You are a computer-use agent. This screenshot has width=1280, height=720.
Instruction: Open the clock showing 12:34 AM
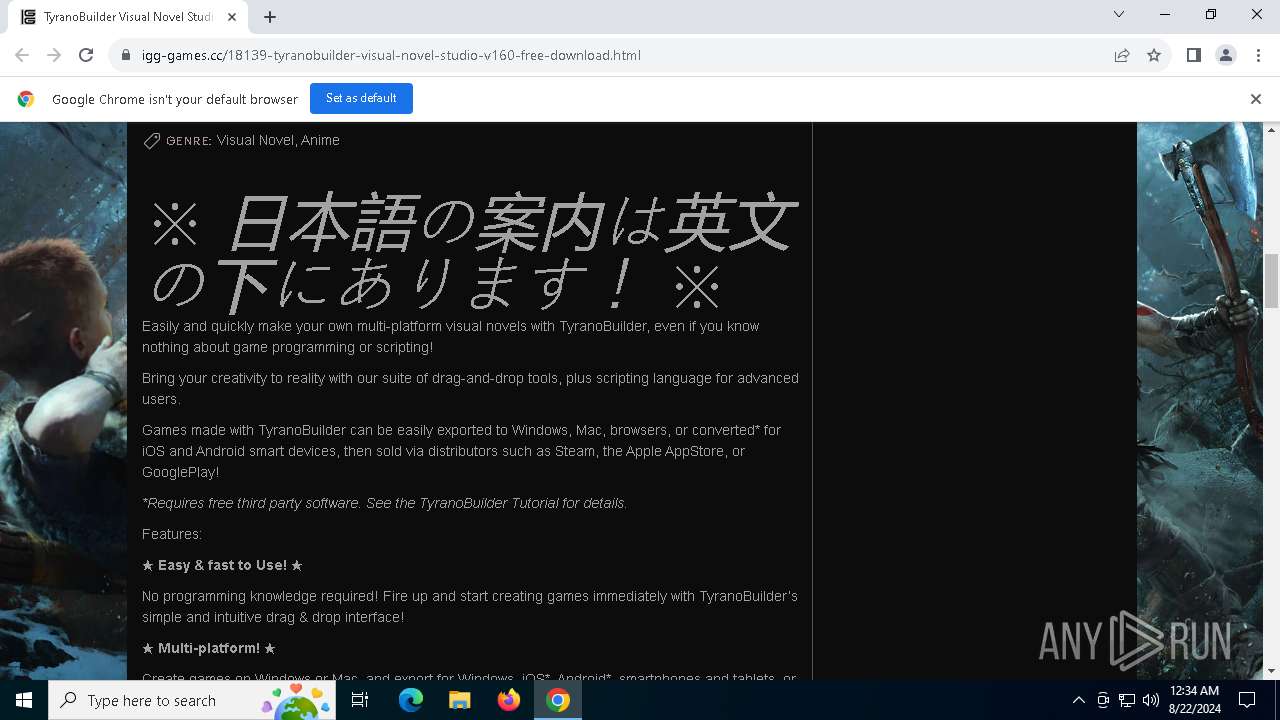pos(1194,700)
